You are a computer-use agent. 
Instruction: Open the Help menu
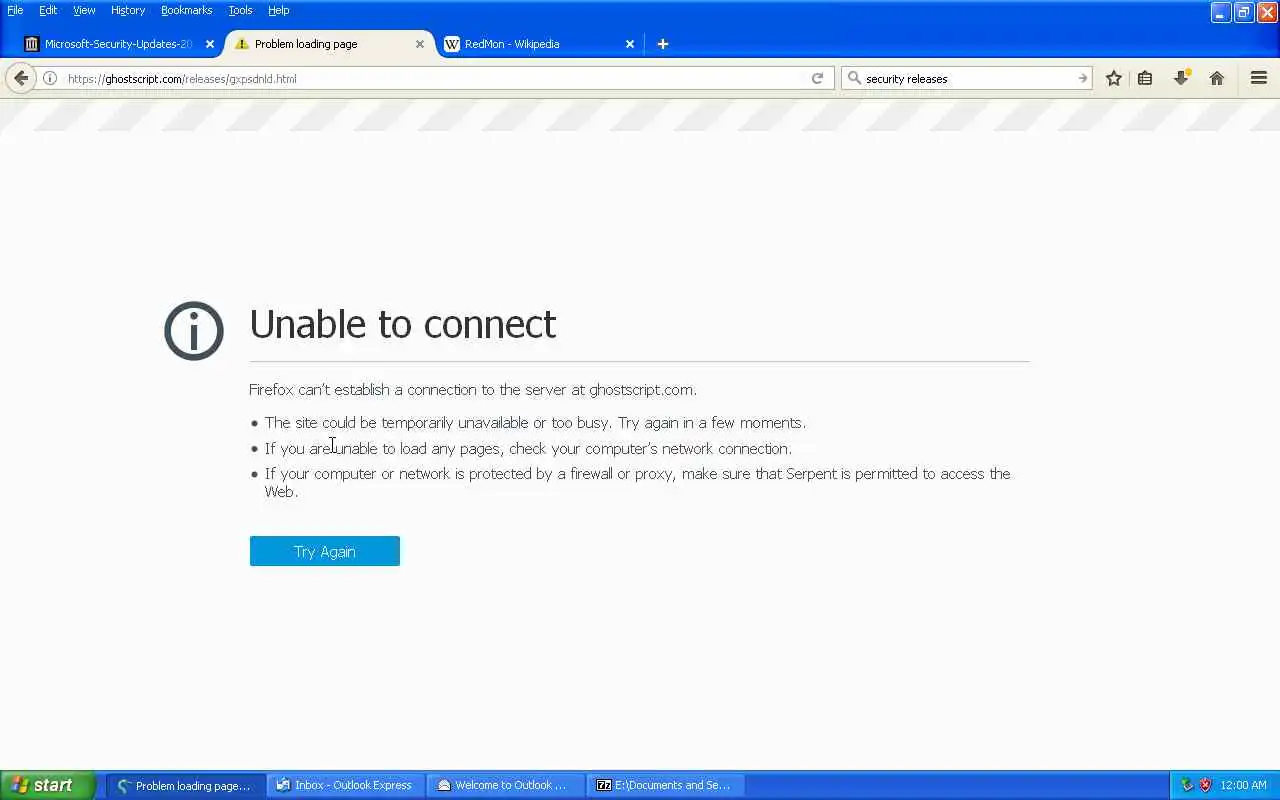tap(279, 10)
